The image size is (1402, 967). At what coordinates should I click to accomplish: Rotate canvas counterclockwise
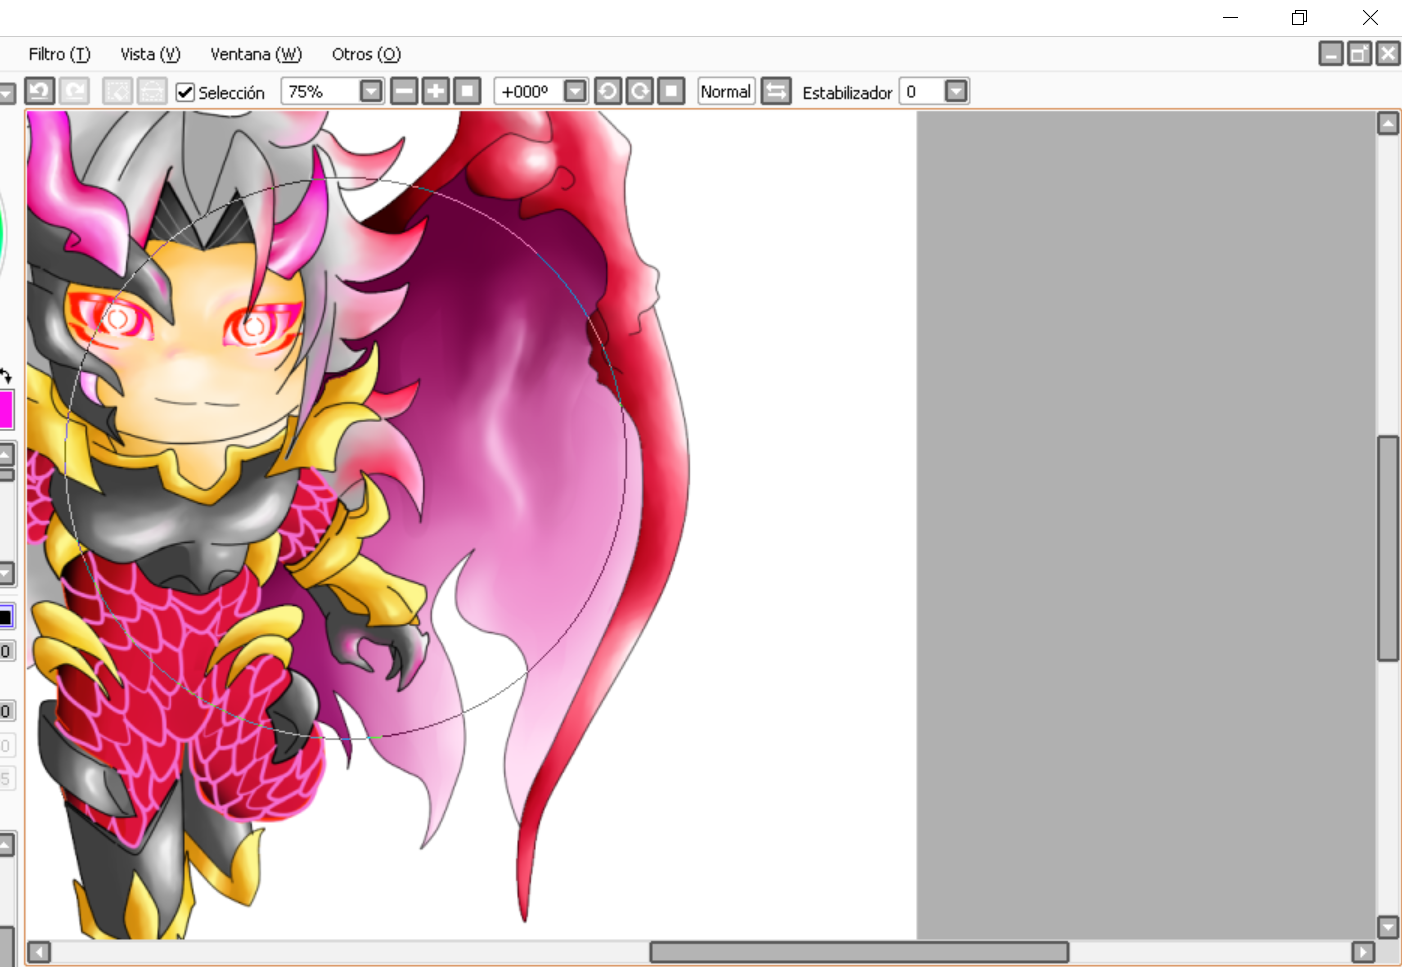(x=608, y=91)
